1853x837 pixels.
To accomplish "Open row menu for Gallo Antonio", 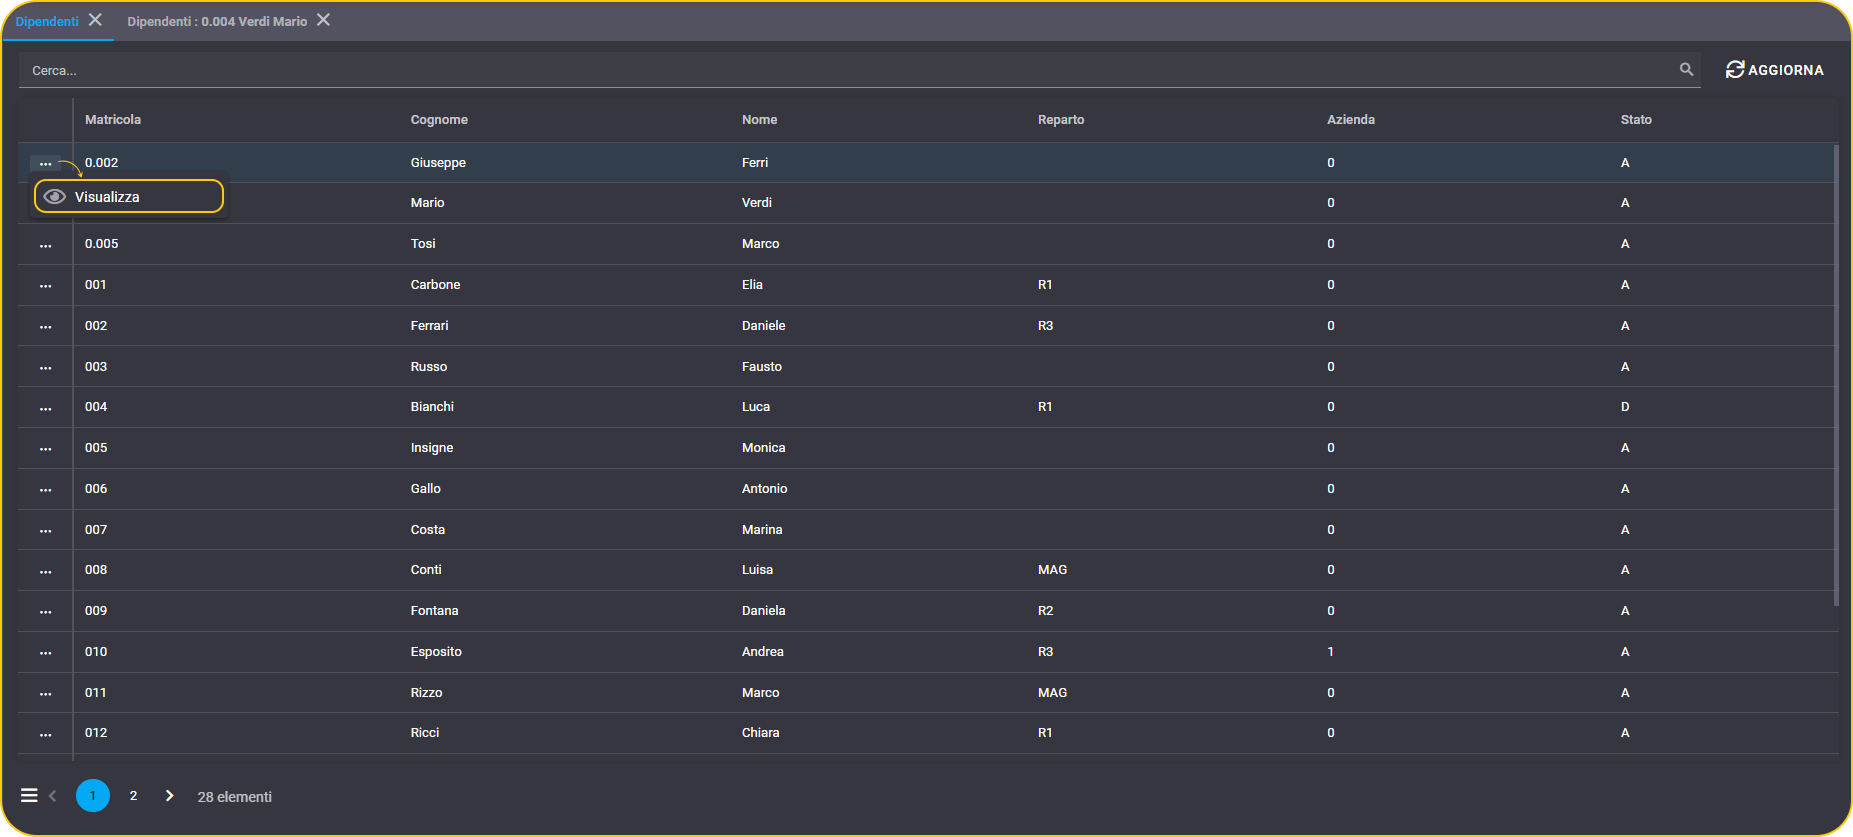I will pyautogui.click(x=45, y=490).
